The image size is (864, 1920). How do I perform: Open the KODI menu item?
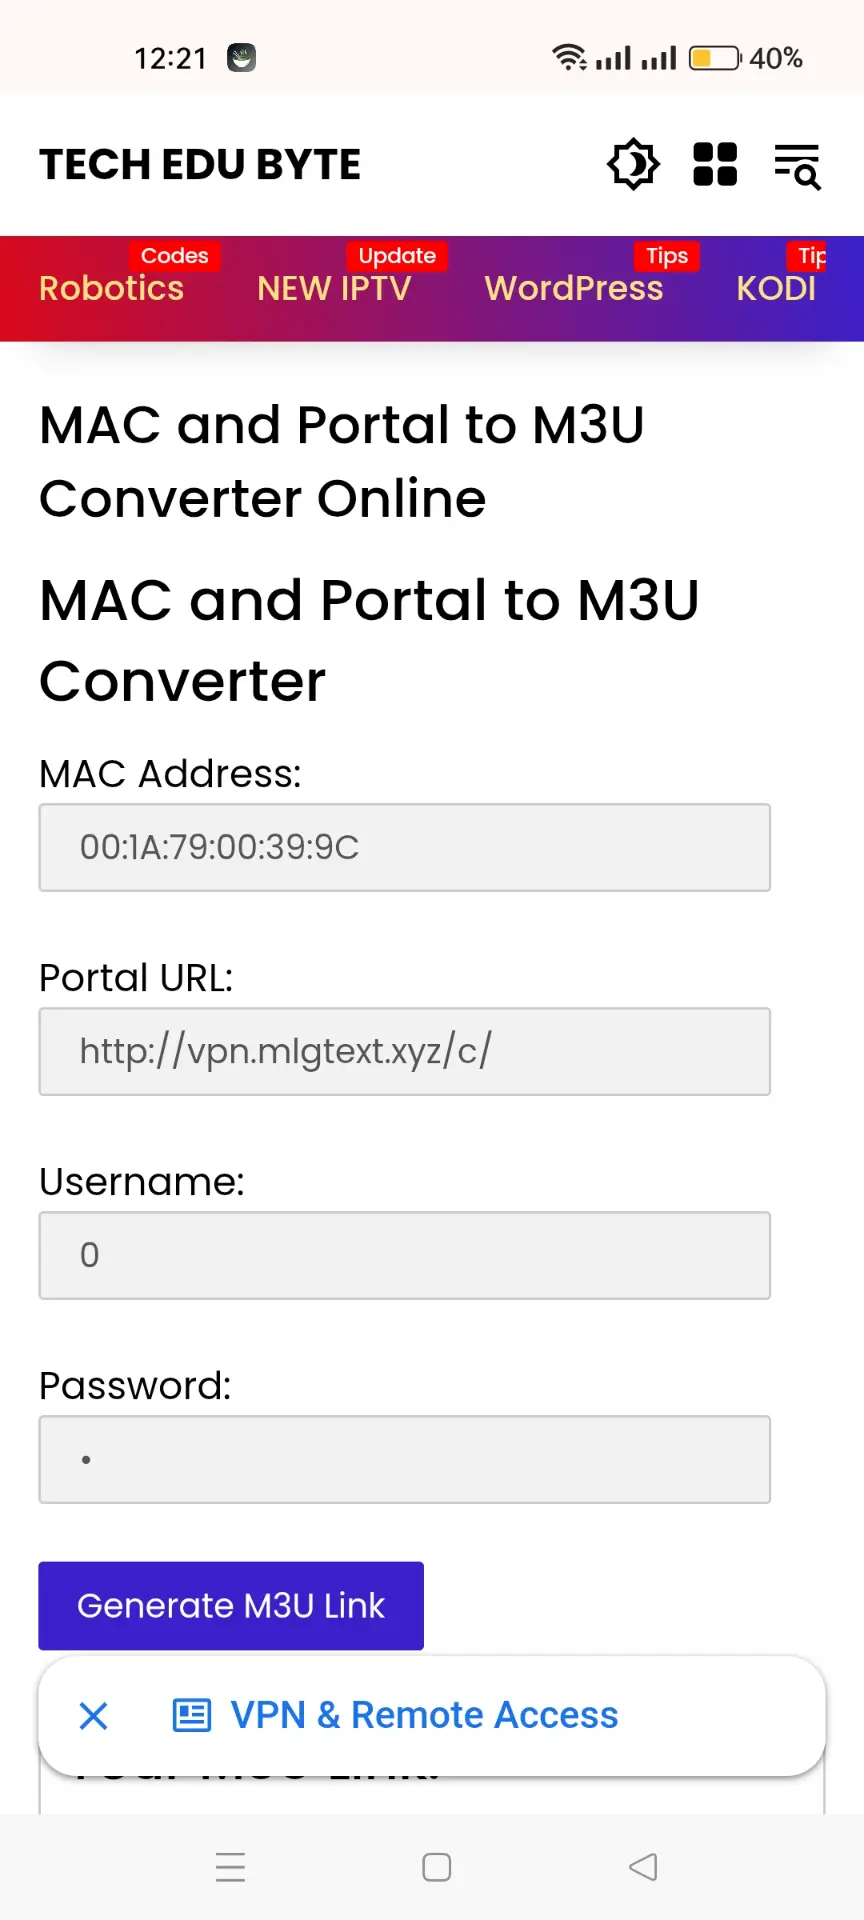(776, 288)
